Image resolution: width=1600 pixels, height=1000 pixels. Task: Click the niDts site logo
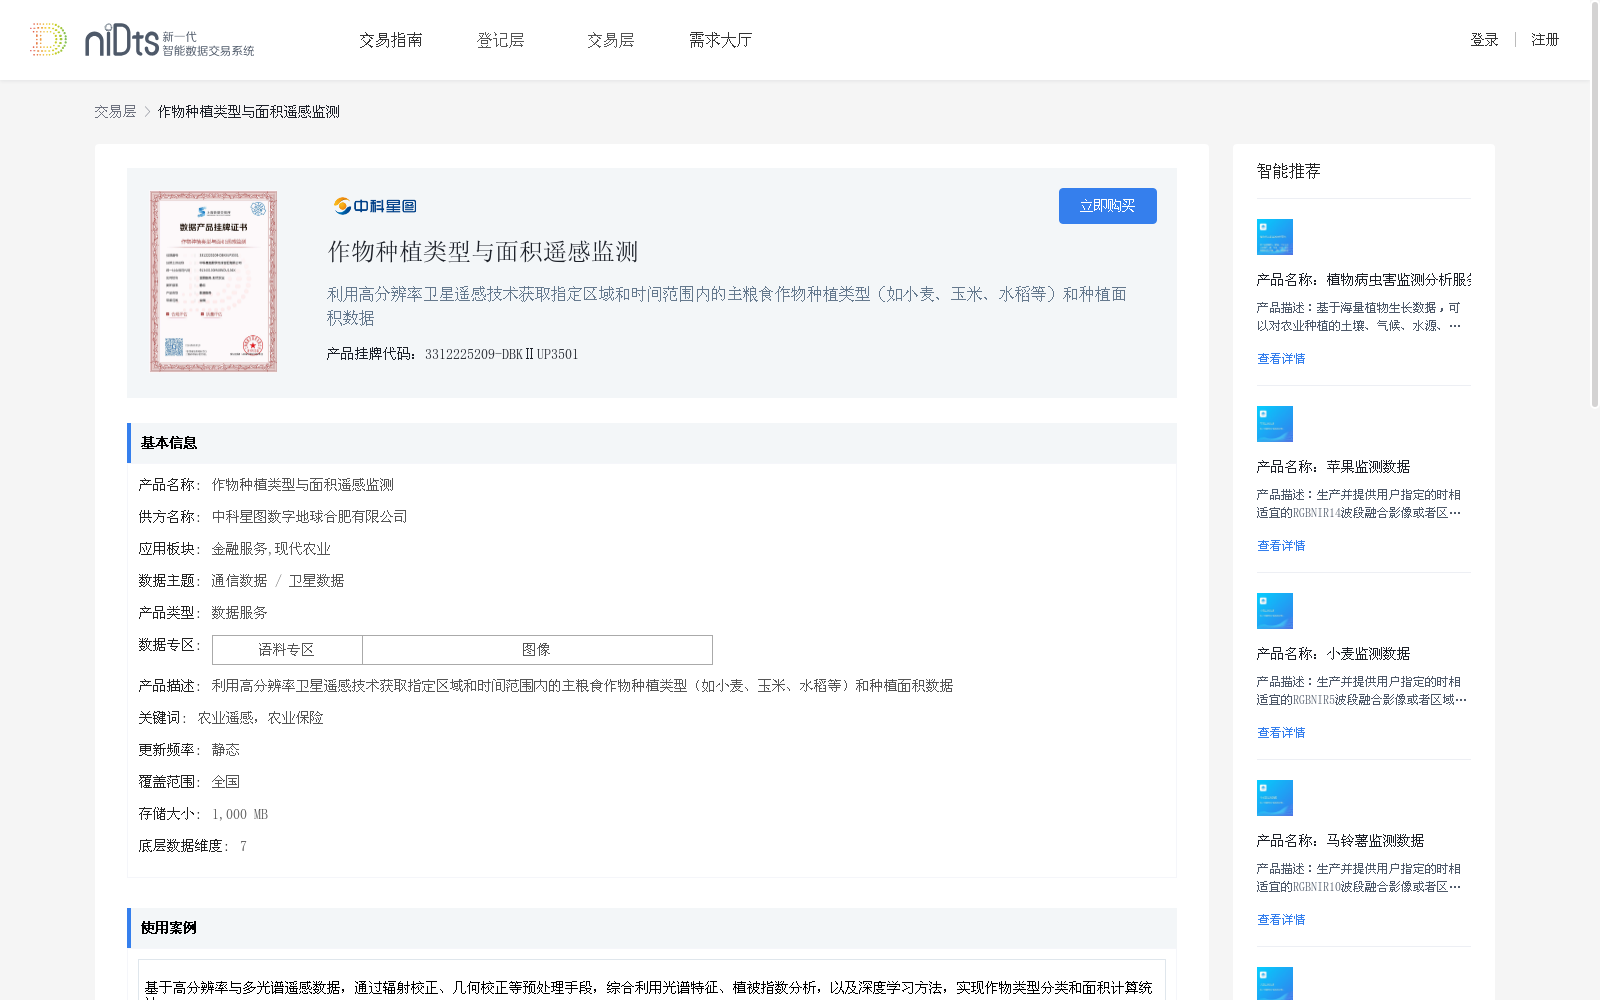[x=142, y=40]
